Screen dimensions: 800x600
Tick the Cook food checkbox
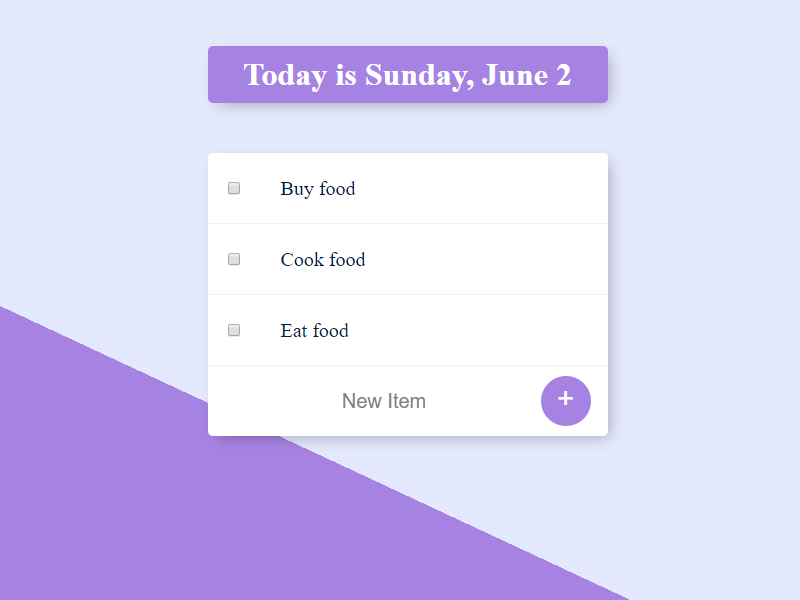tap(234, 259)
